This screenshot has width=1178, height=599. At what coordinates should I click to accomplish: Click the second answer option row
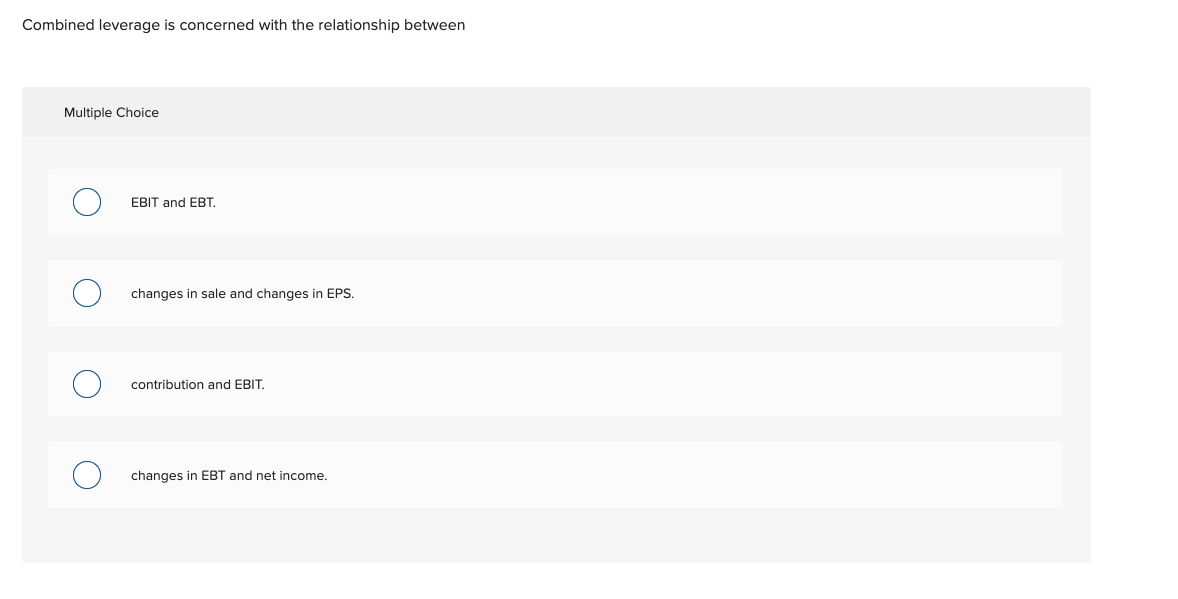point(555,293)
